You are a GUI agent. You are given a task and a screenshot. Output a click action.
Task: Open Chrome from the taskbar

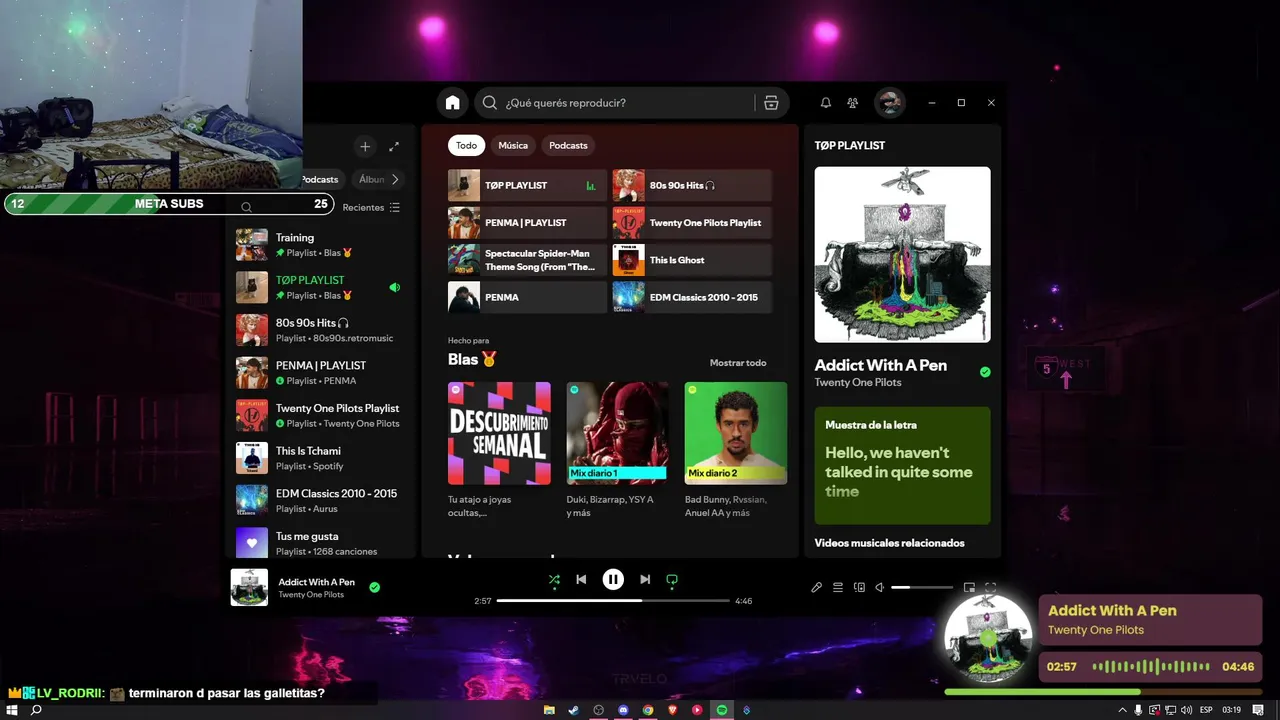click(648, 710)
